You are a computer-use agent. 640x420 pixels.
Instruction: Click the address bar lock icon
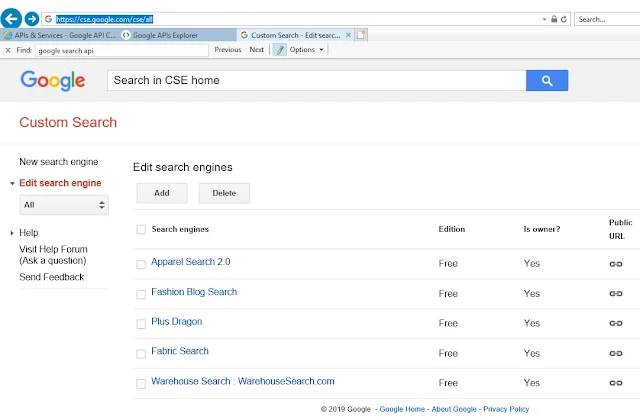(554, 19)
